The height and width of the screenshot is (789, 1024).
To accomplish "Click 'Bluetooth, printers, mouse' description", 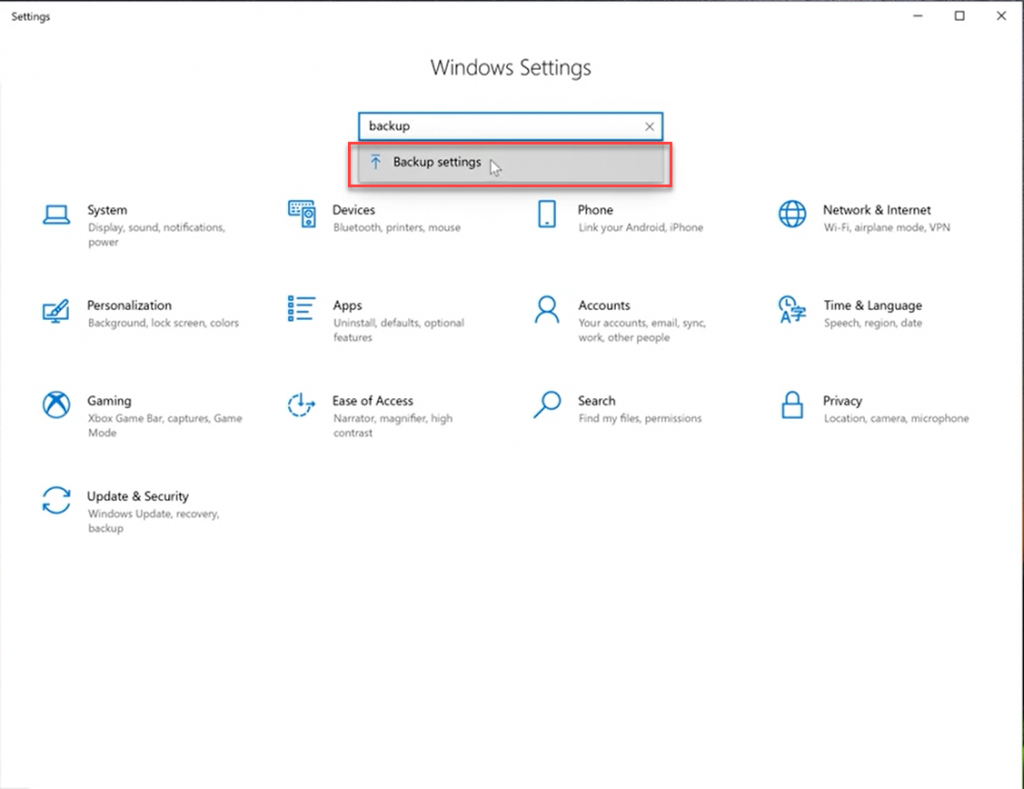I will (397, 227).
